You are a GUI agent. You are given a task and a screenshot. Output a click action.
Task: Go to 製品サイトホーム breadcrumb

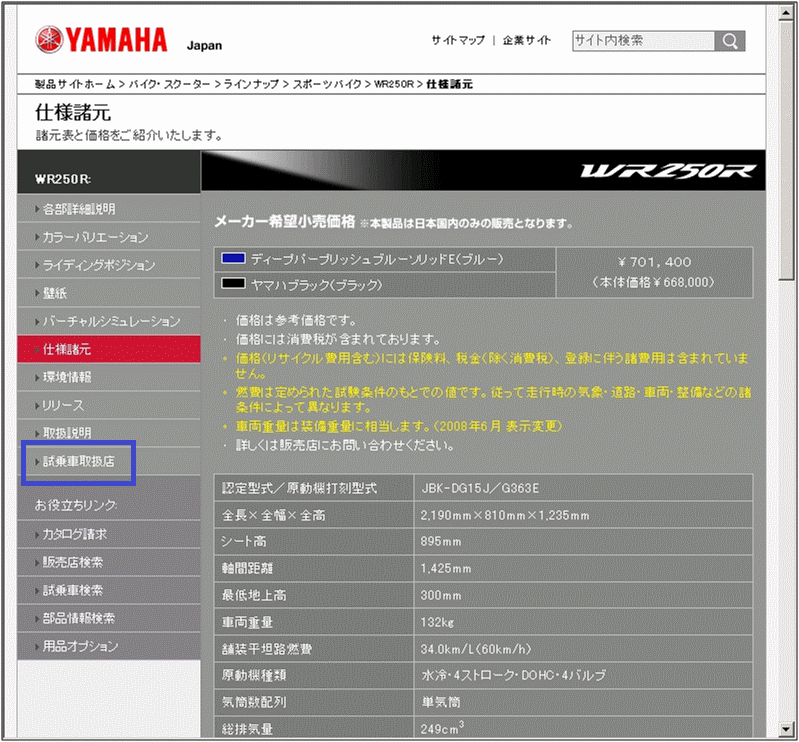pyautogui.click(x=75, y=84)
